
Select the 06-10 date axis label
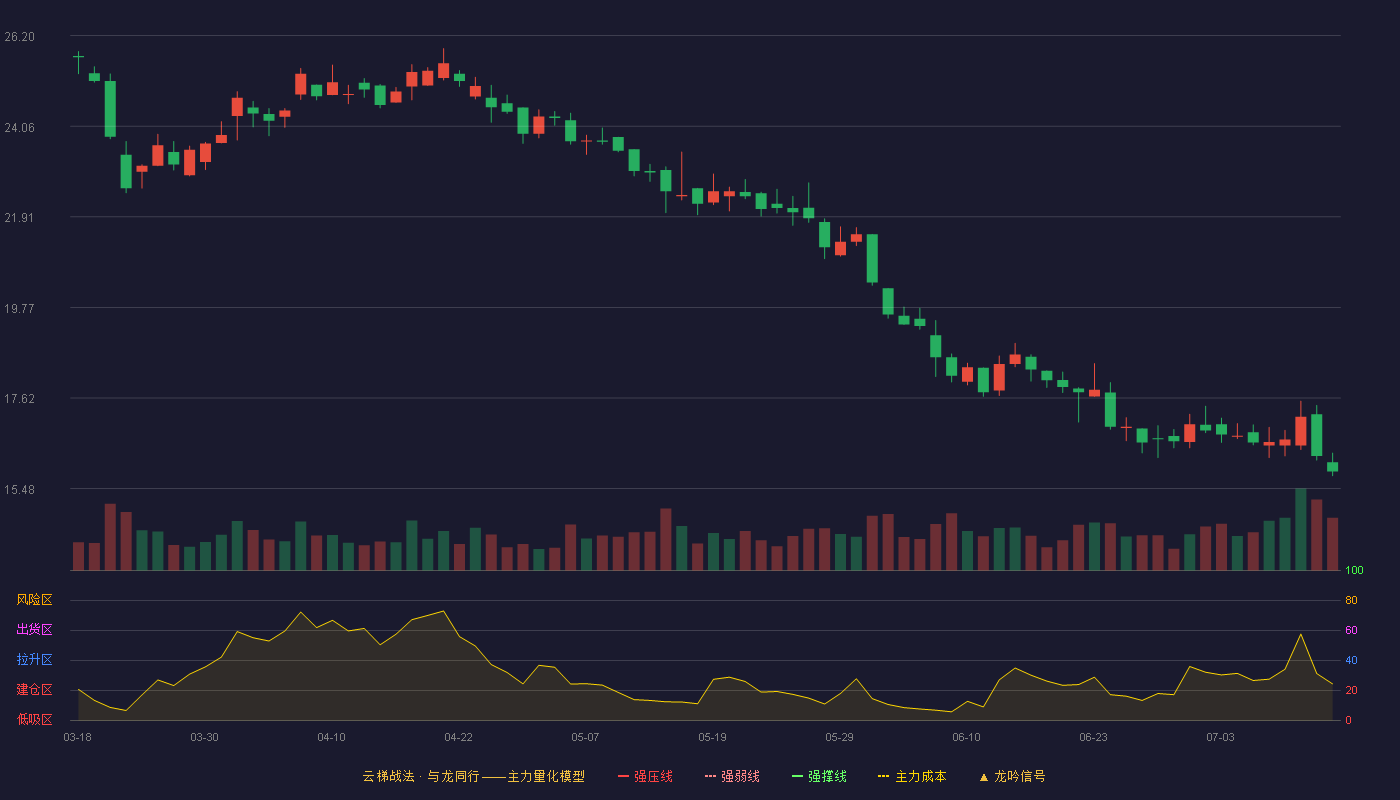pos(967,737)
